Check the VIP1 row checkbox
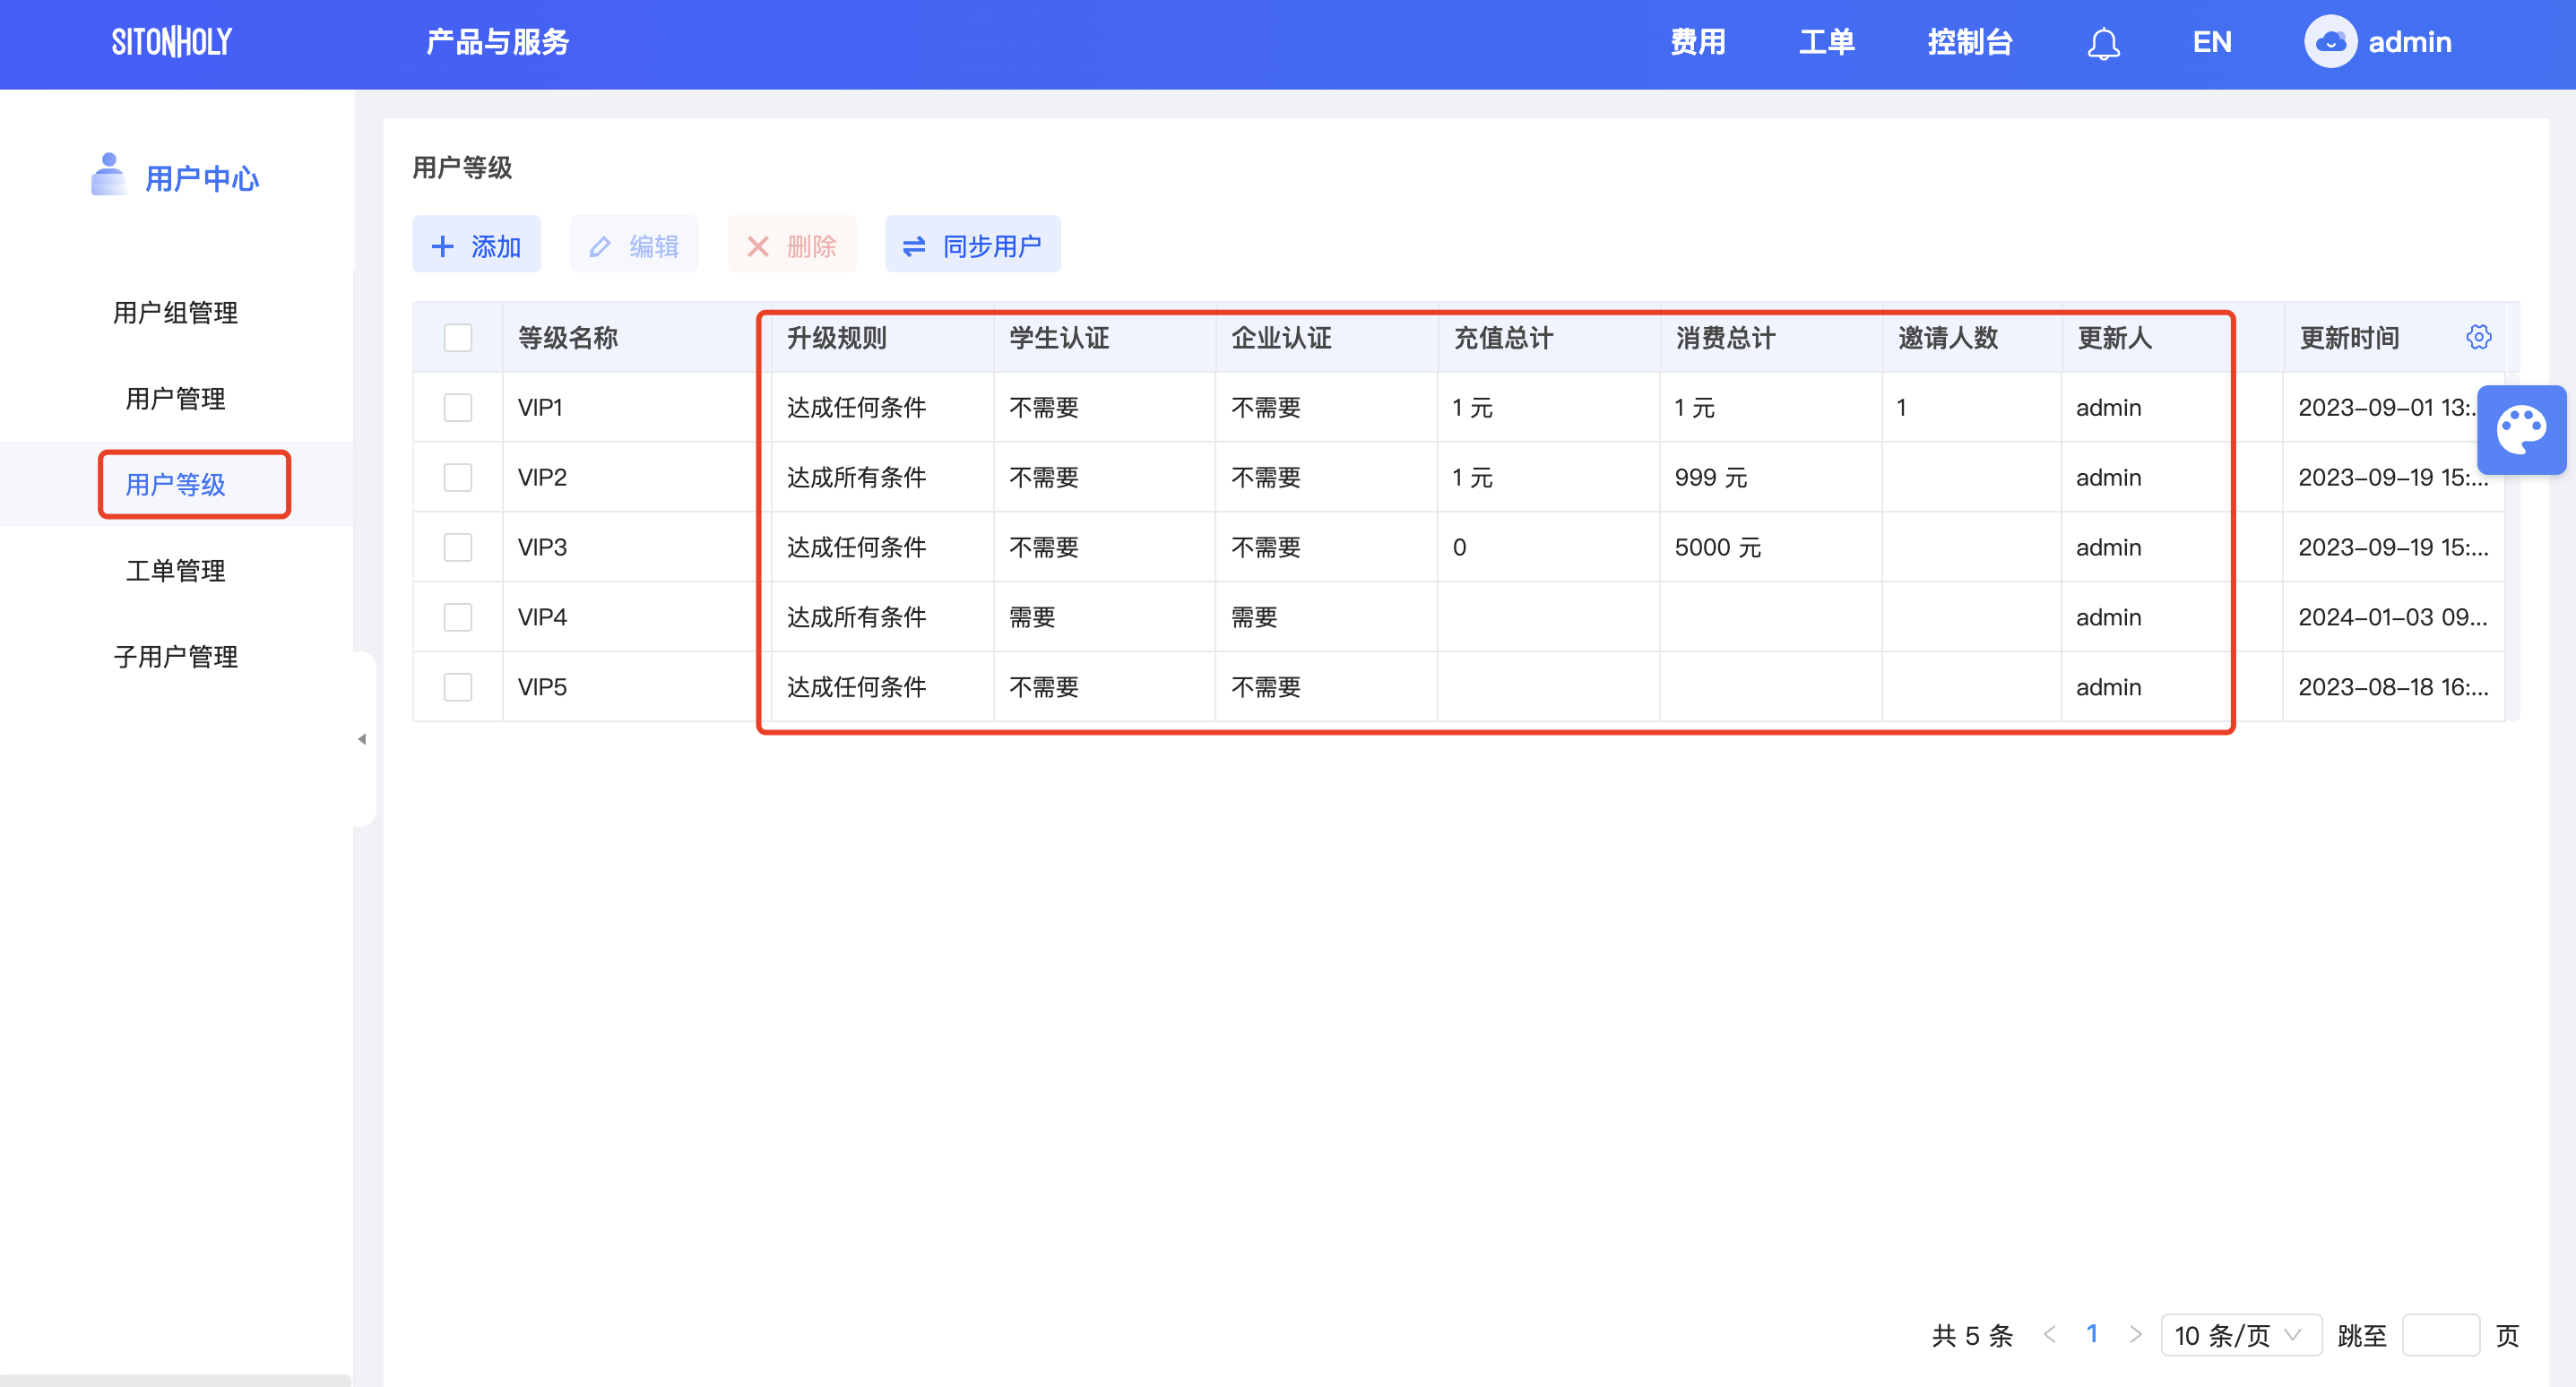 (x=458, y=407)
